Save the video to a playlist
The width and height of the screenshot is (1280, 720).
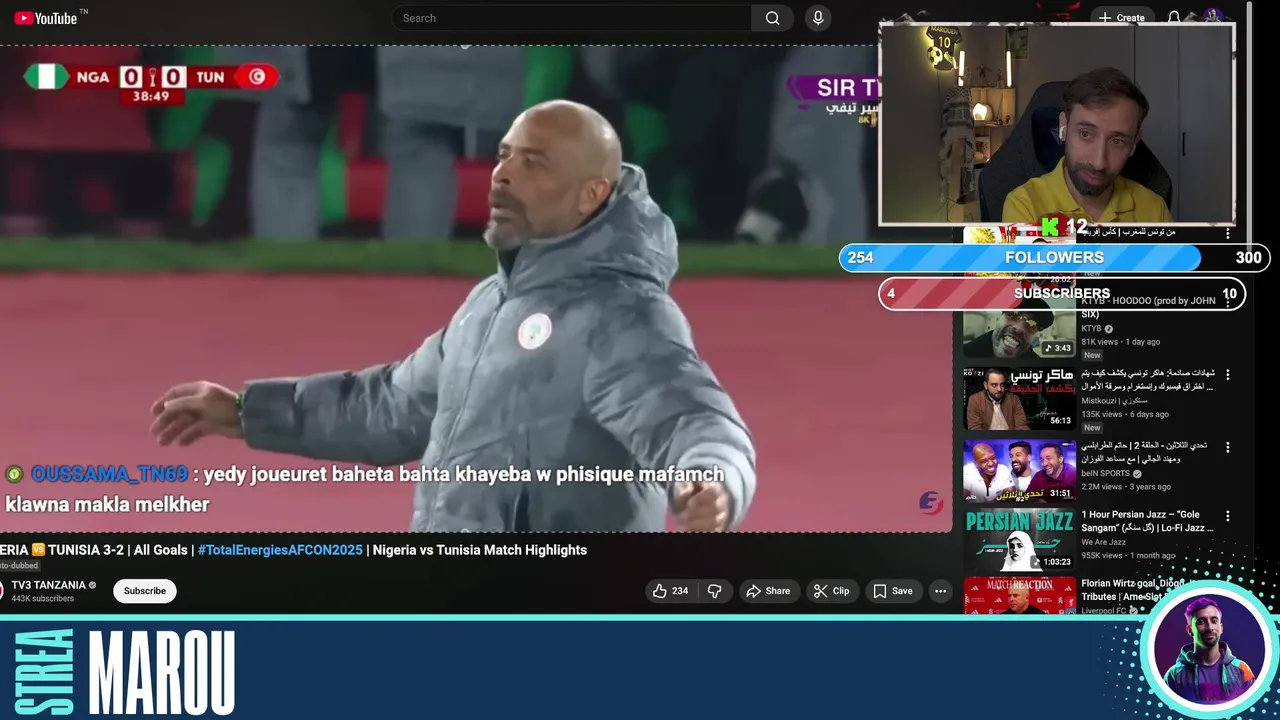coord(893,591)
